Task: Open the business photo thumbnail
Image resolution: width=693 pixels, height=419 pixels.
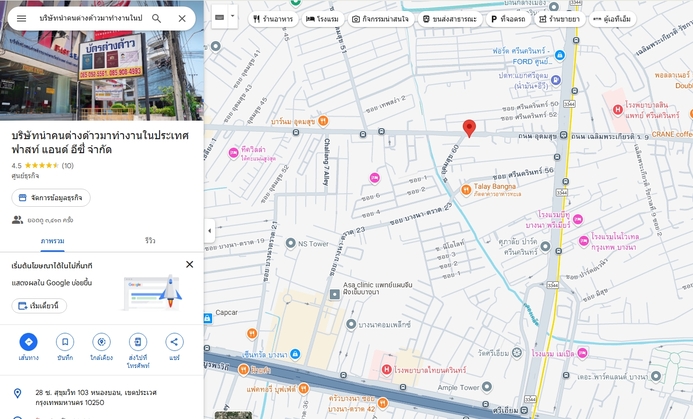Action: pos(102,60)
